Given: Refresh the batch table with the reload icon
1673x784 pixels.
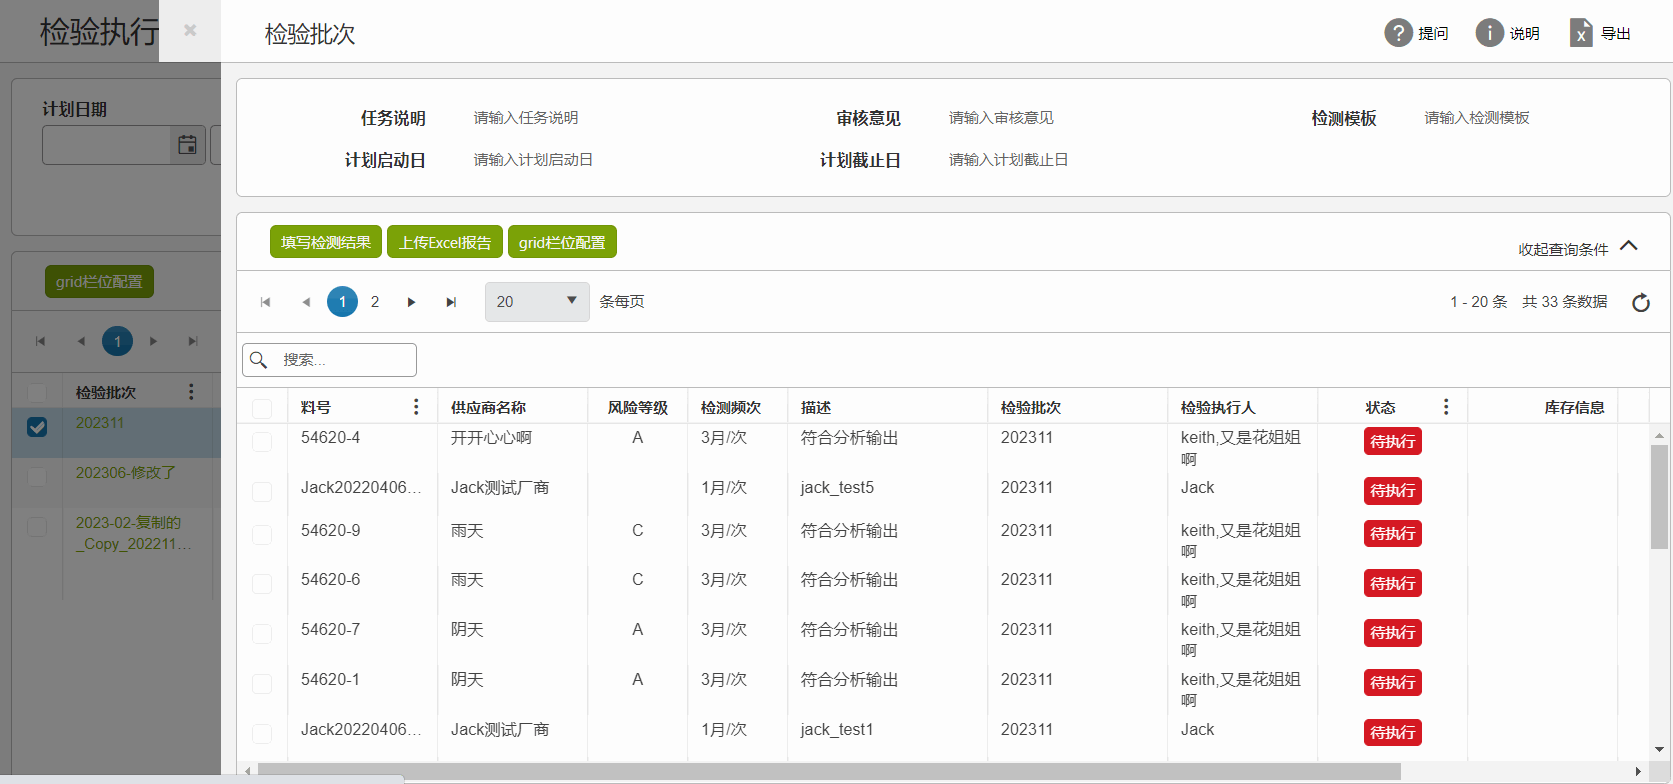Looking at the screenshot, I should [1641, 302].
